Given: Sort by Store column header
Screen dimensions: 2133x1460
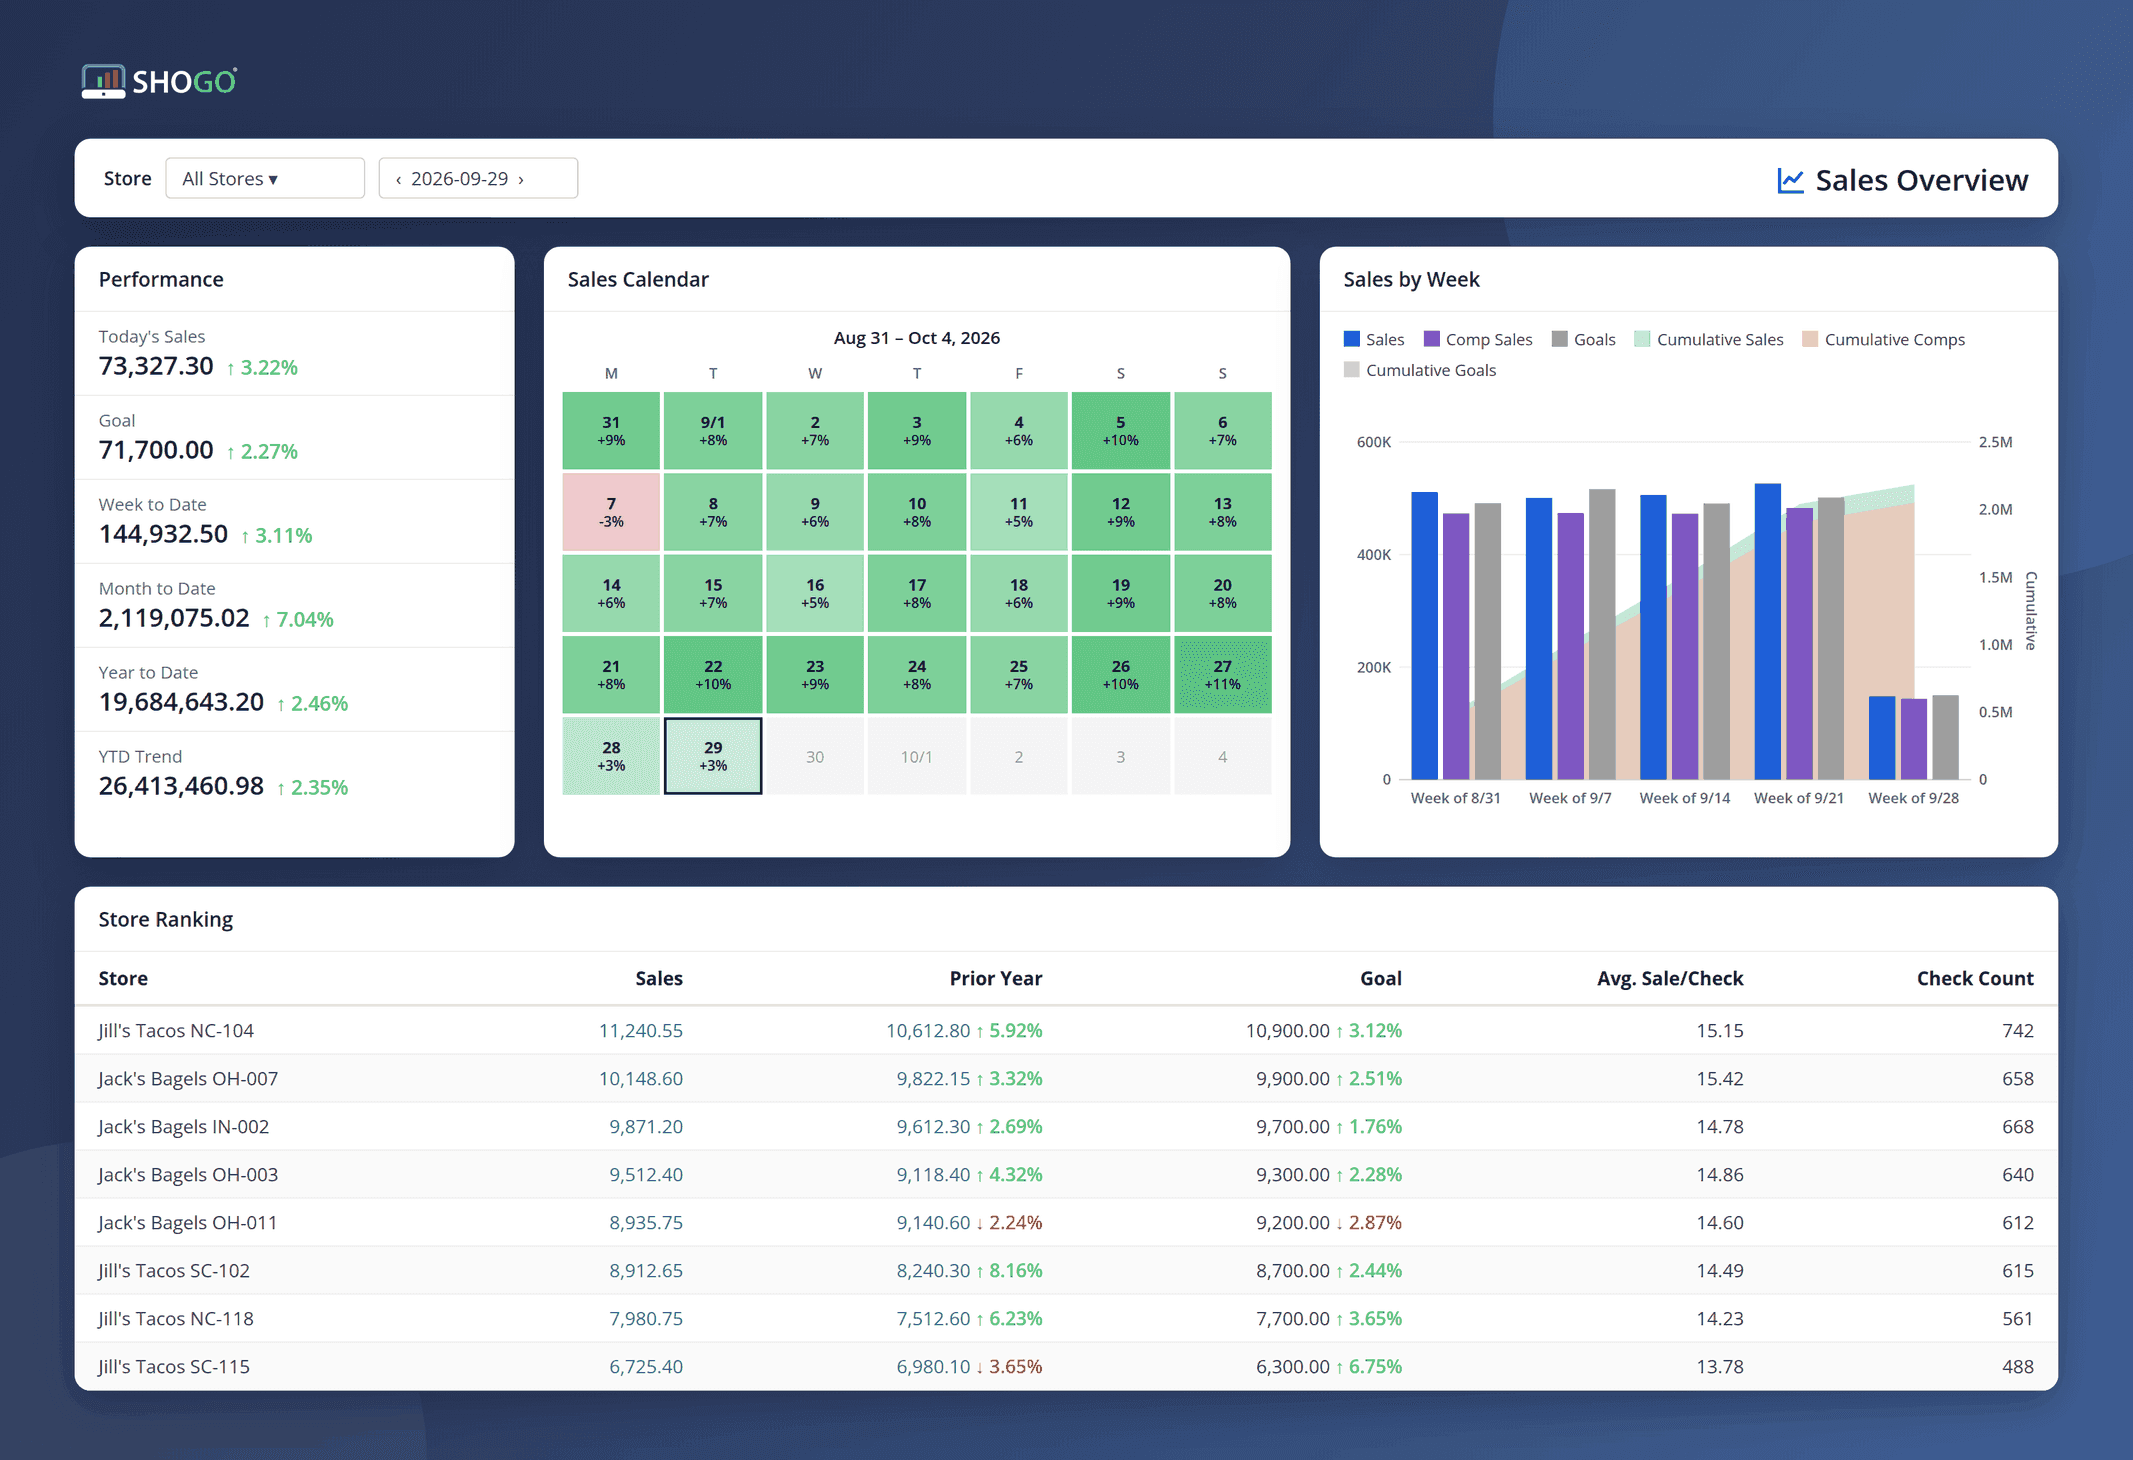Looking at the screenshot, I should click(123, 978).
